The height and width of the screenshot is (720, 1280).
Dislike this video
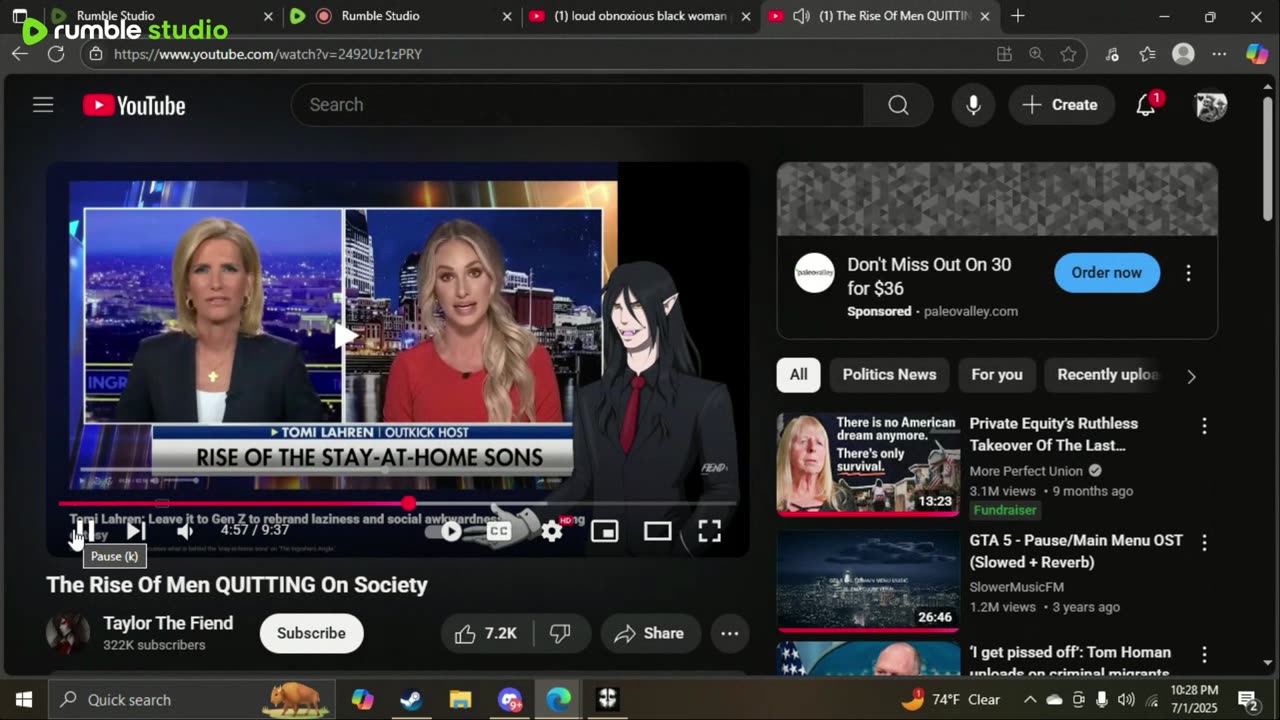point(561,633)
